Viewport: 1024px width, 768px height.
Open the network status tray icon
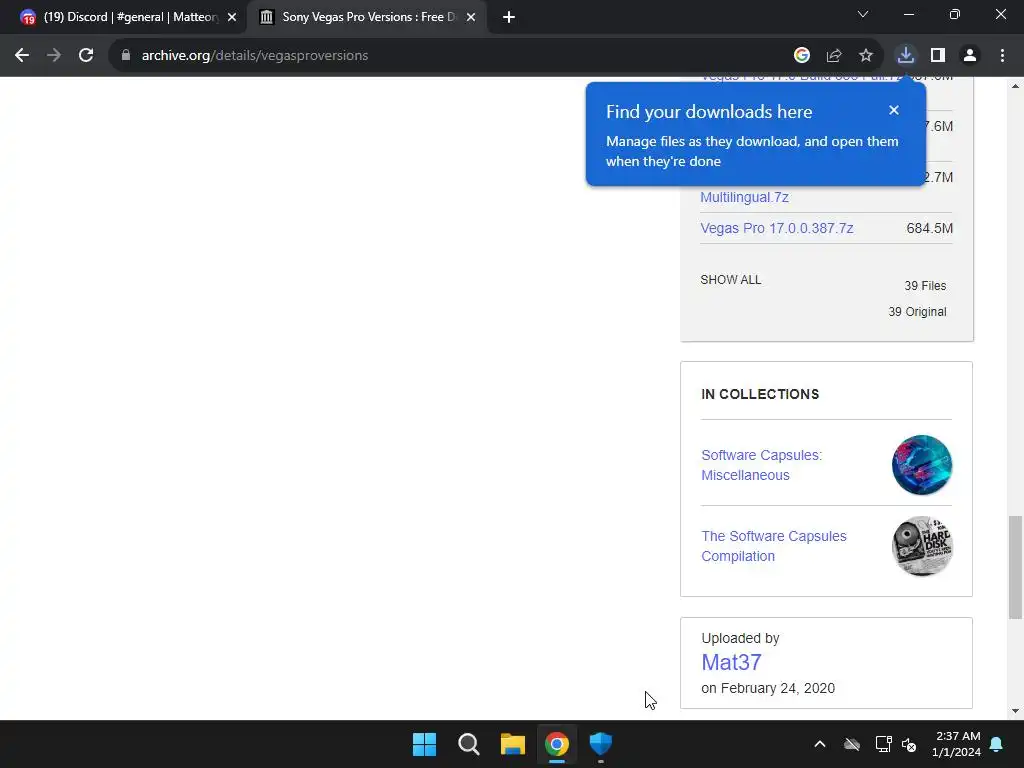(x=883, y=744)
